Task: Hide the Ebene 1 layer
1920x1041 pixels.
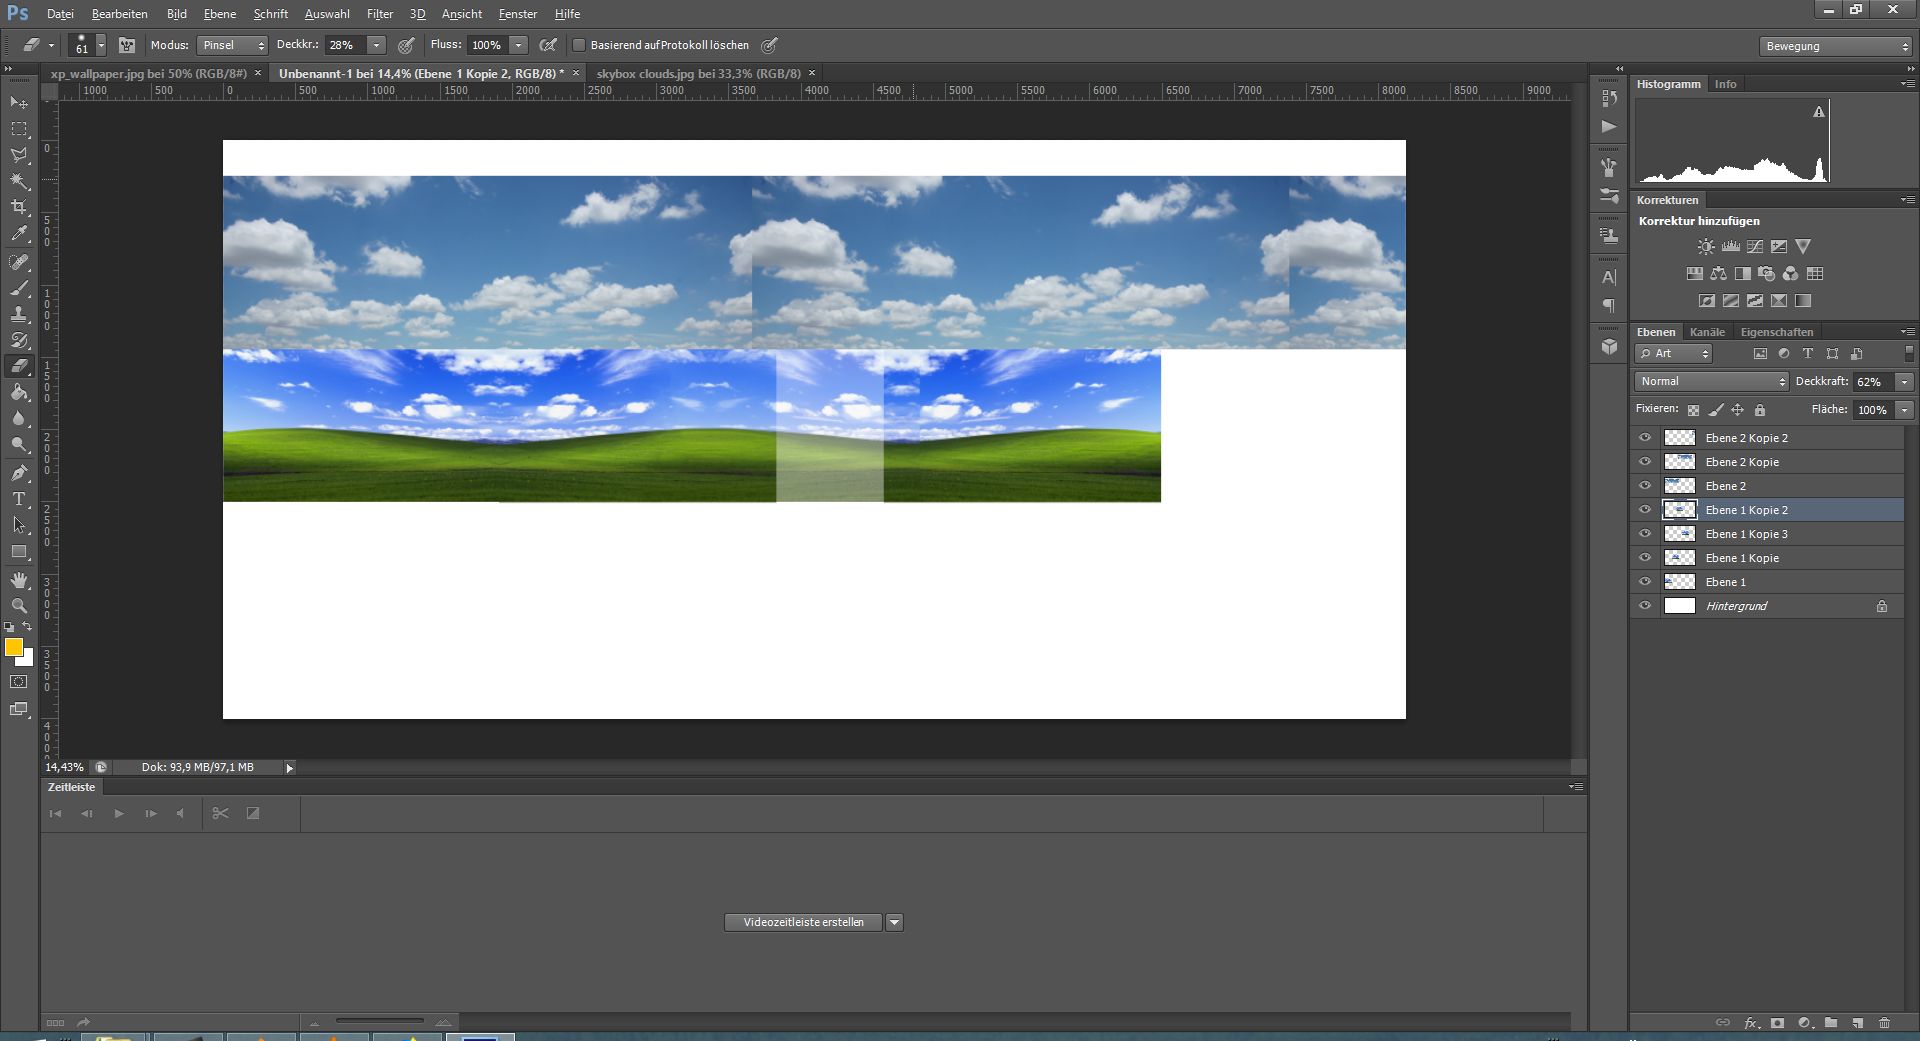Action: [x=1645, y=581]
